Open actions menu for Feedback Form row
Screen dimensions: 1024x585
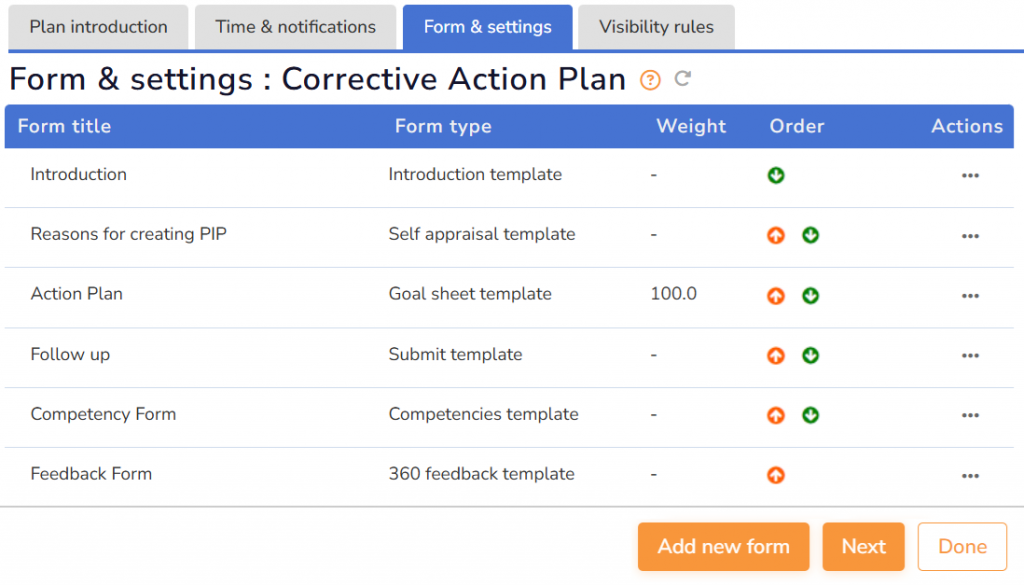pyautogui.click(x=969, y=475)
